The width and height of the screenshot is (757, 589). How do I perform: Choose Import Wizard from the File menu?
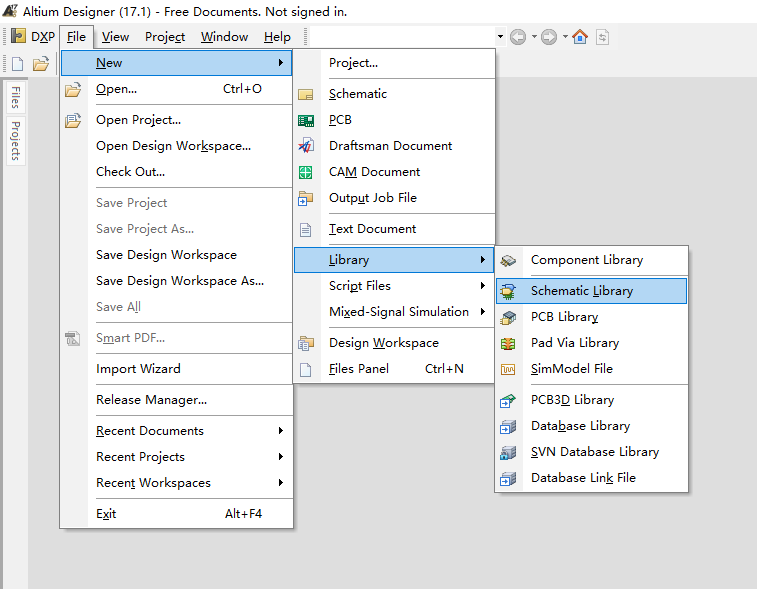138,369
